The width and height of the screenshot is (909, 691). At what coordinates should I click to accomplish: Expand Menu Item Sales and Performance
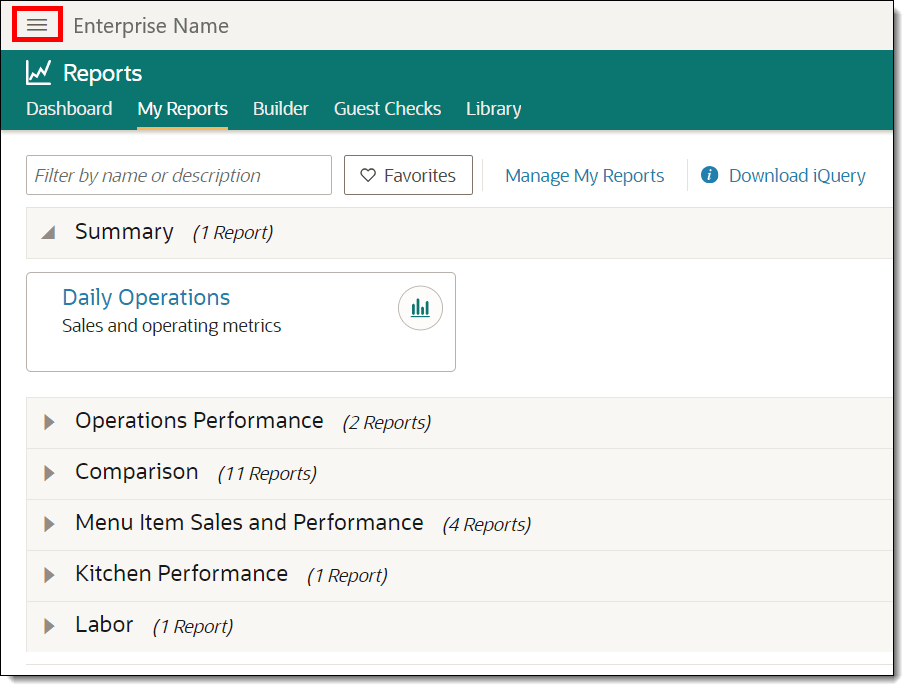tap(49, 524)
